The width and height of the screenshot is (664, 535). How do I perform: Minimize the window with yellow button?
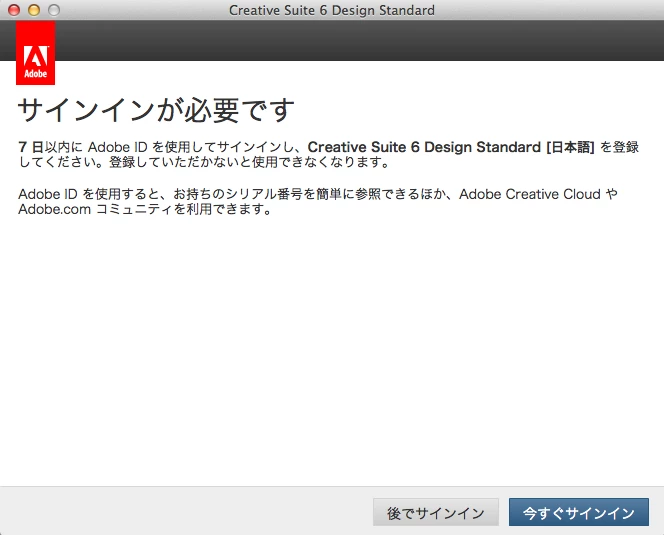[x=34, y=10]
